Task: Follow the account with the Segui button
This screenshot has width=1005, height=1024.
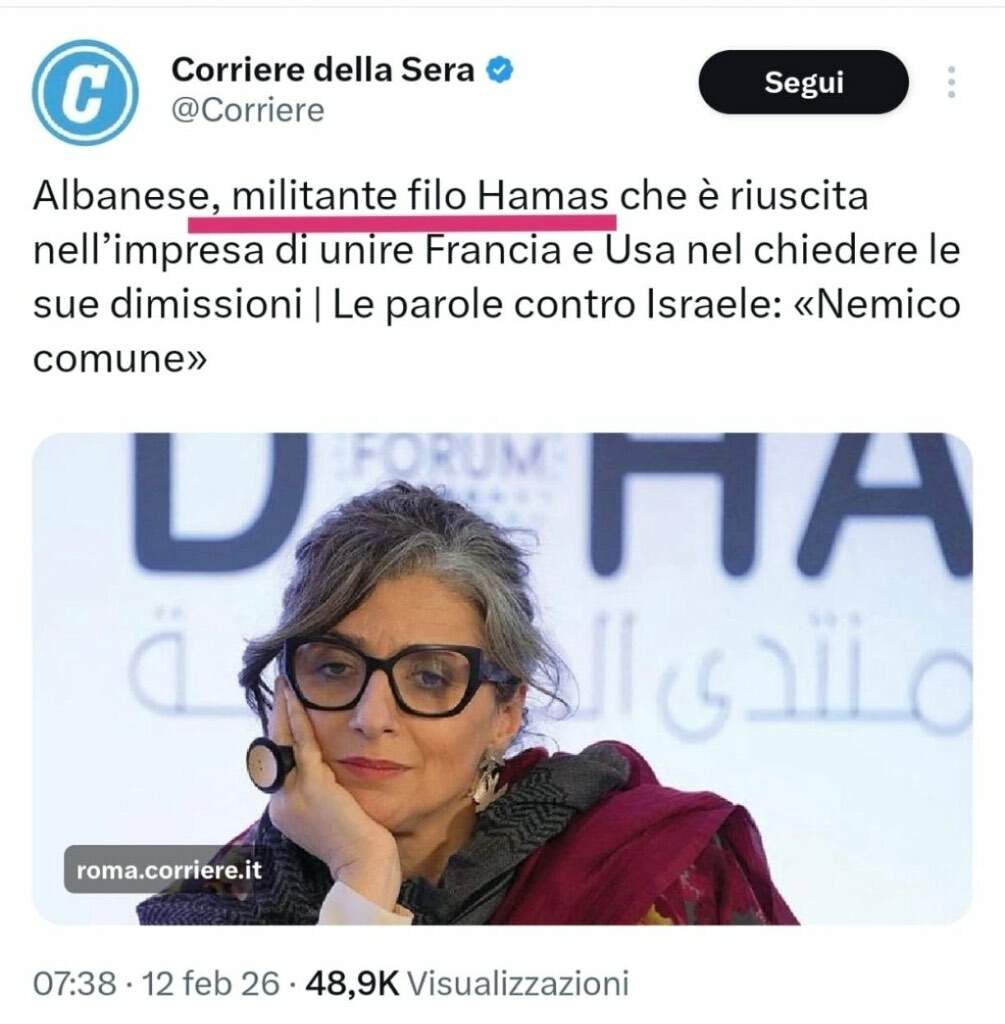Action: (803, 82)
